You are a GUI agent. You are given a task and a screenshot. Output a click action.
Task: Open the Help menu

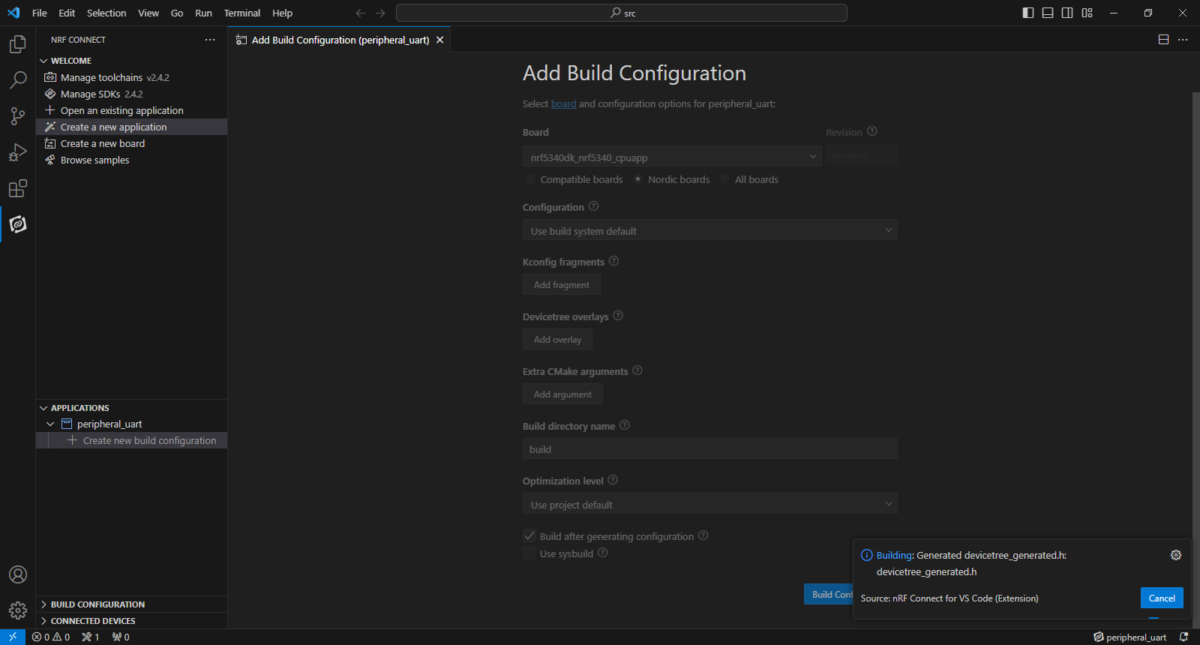pos(282,13)
